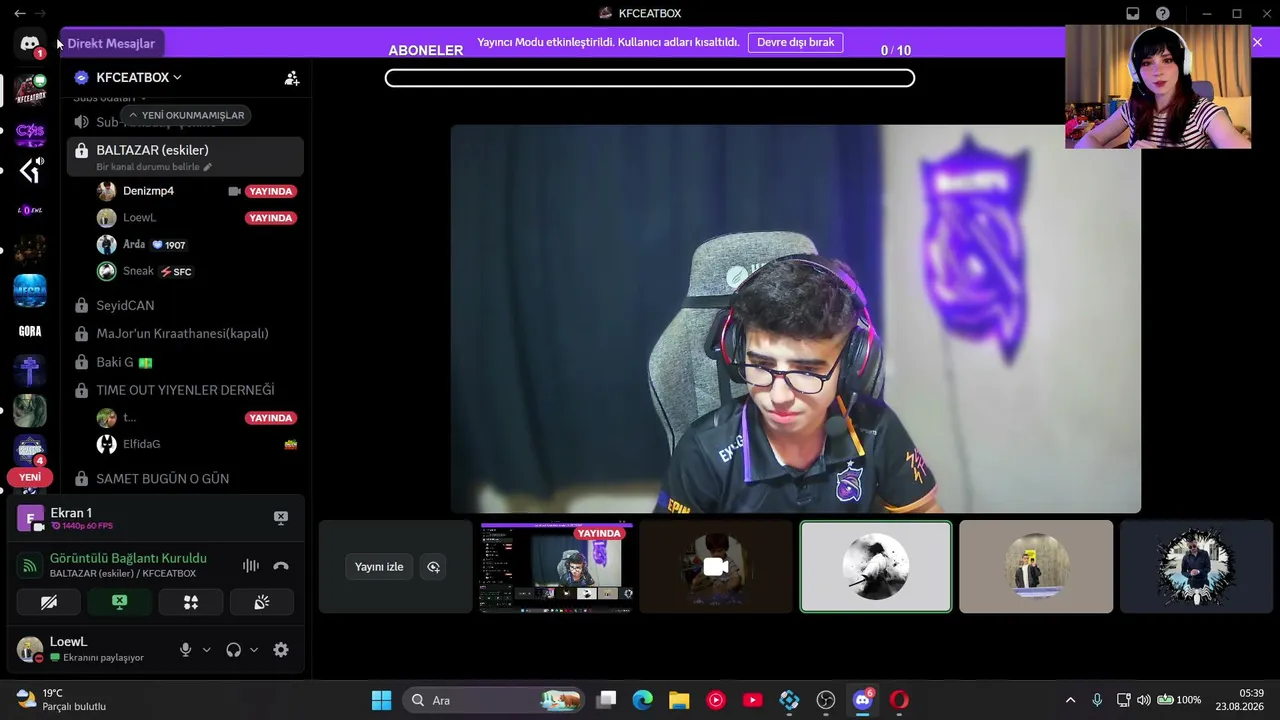Click the ABONELER subscriber goal progress bar
Viewport: 1280px width, 720px height.
pyautogui.click(x=650, y=78)
